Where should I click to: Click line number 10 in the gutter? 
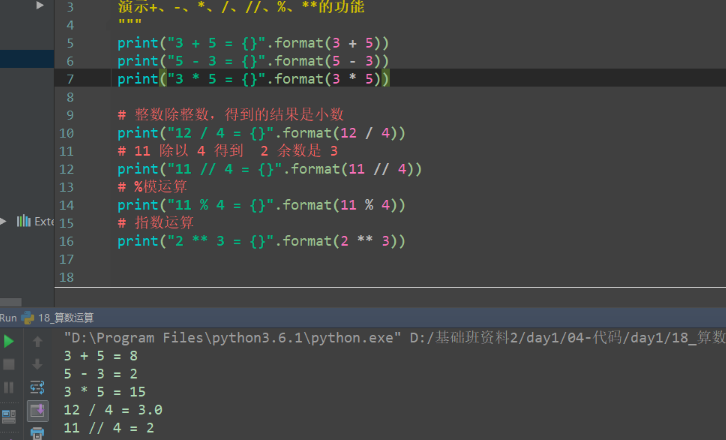tap(66, 133)
